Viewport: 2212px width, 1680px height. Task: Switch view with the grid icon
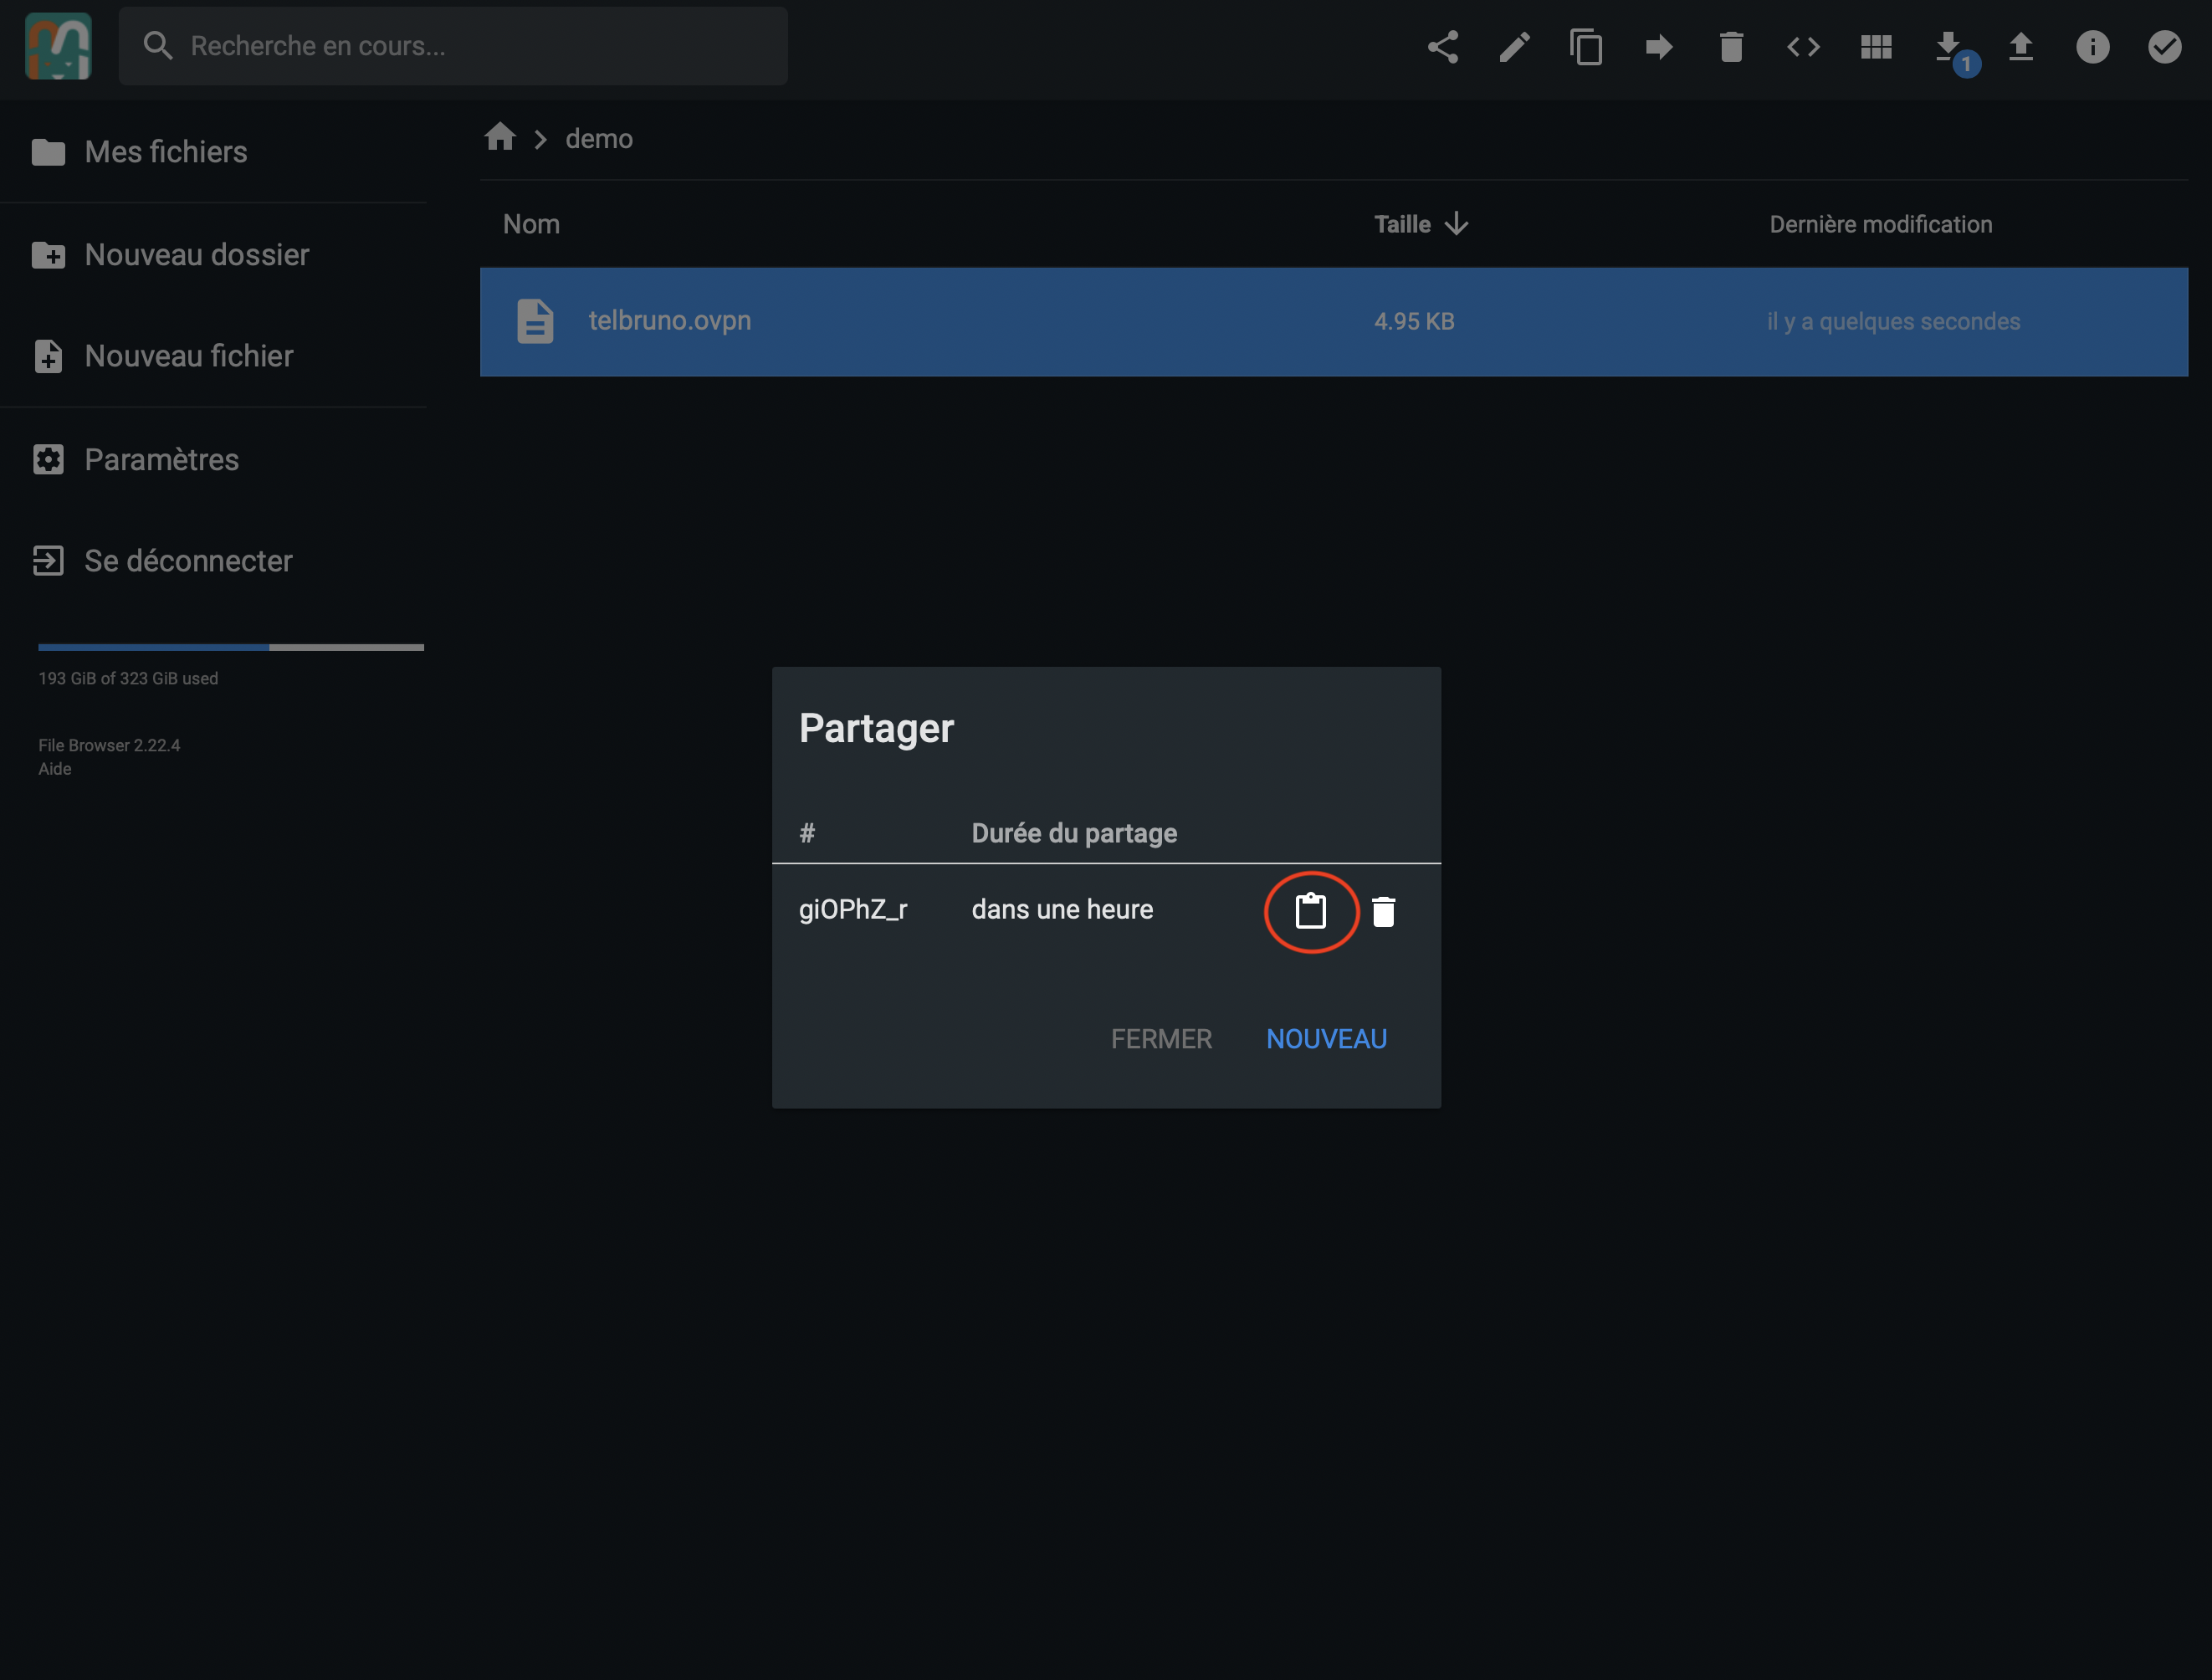(1876, 47)
